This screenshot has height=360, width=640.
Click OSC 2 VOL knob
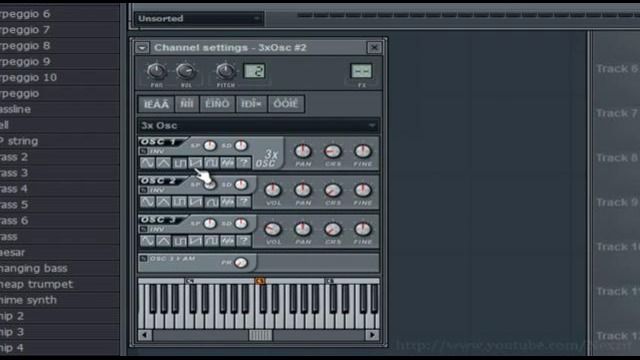273,190
